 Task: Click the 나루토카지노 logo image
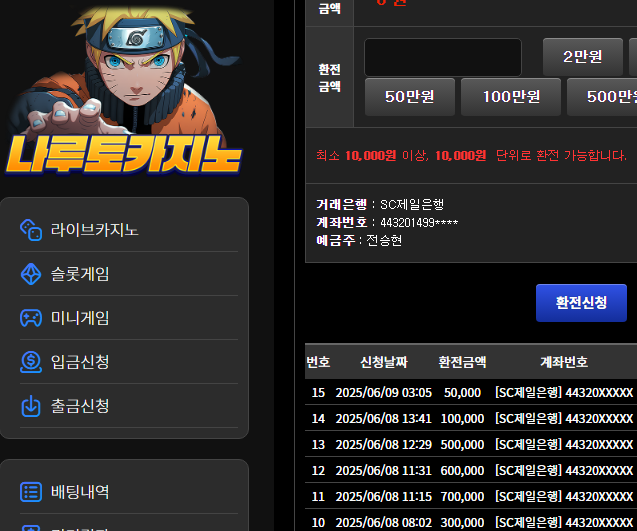(x=124, y=90)
